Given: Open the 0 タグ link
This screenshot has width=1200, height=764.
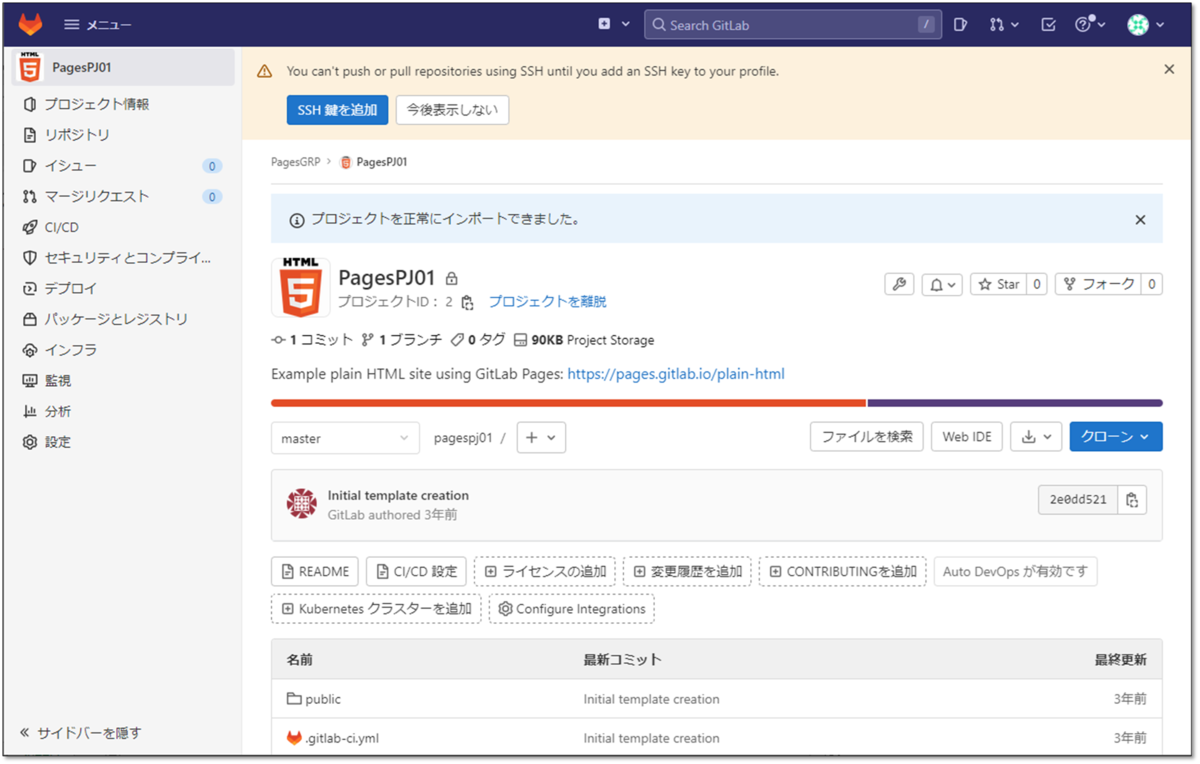Looking at the screenshot, I should pos(478,340).
